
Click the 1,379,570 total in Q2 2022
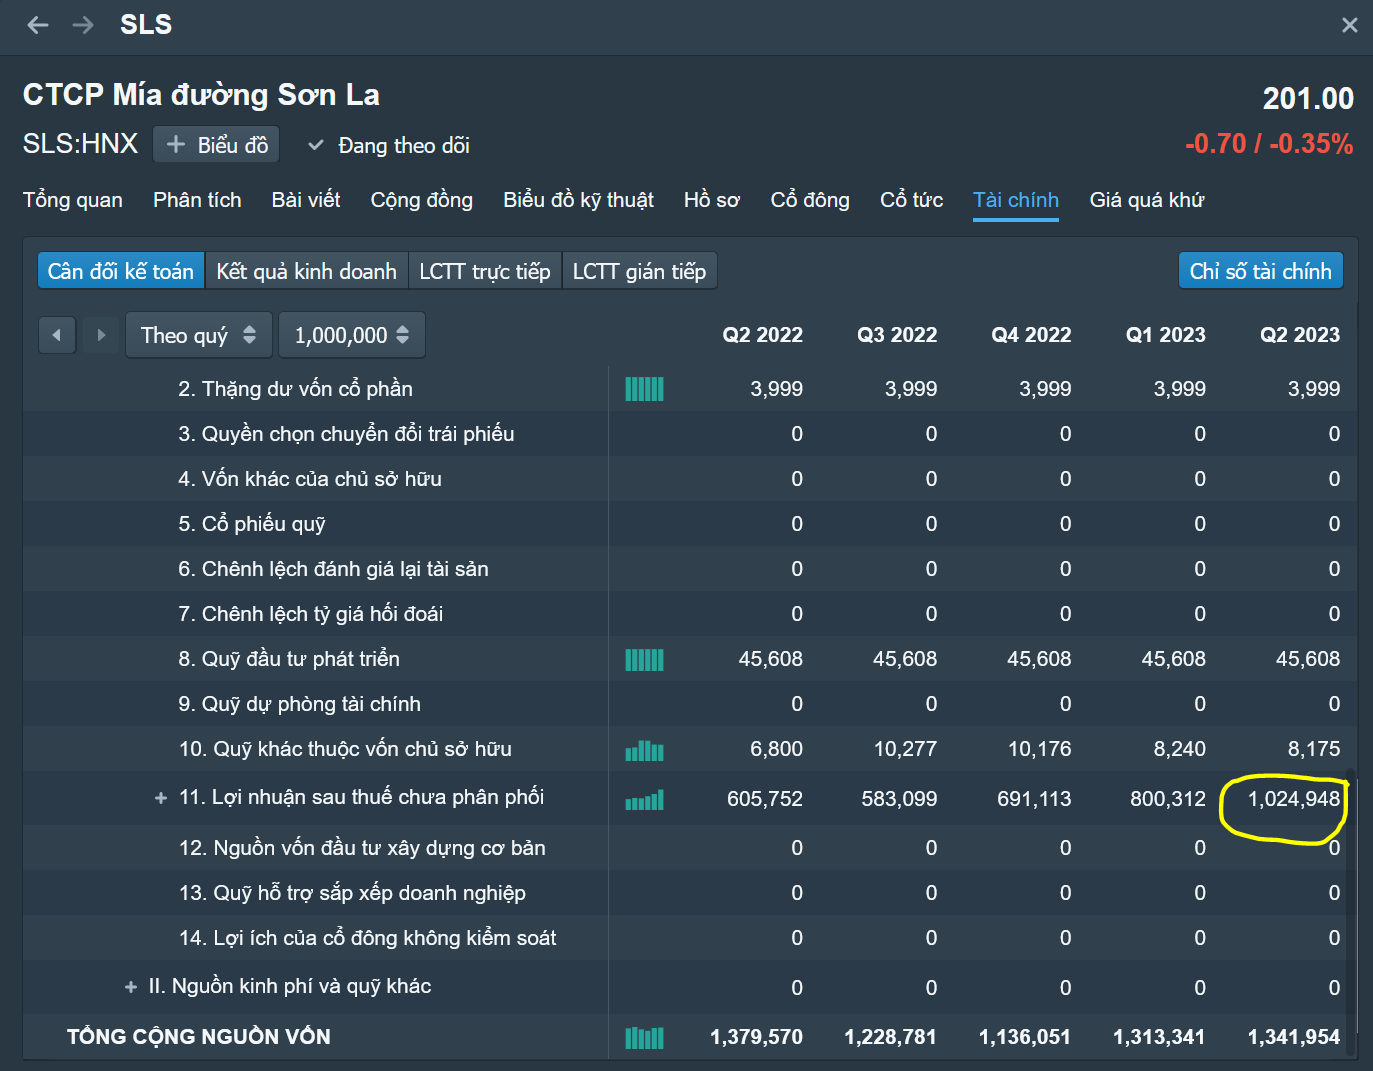click(x=757, y=1037)
